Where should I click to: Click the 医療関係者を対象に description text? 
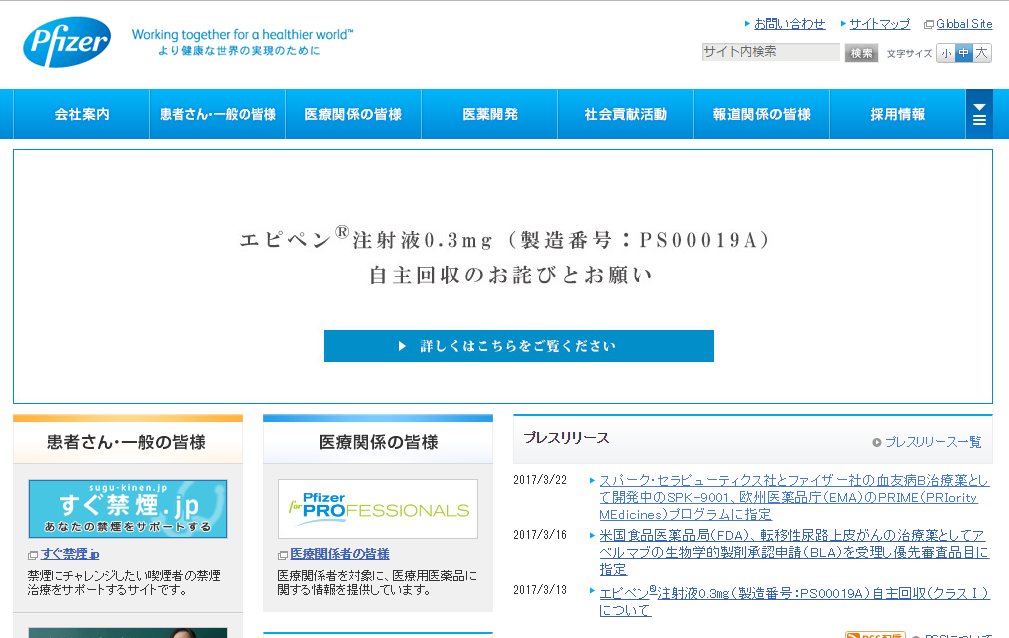tap(377, 583)
